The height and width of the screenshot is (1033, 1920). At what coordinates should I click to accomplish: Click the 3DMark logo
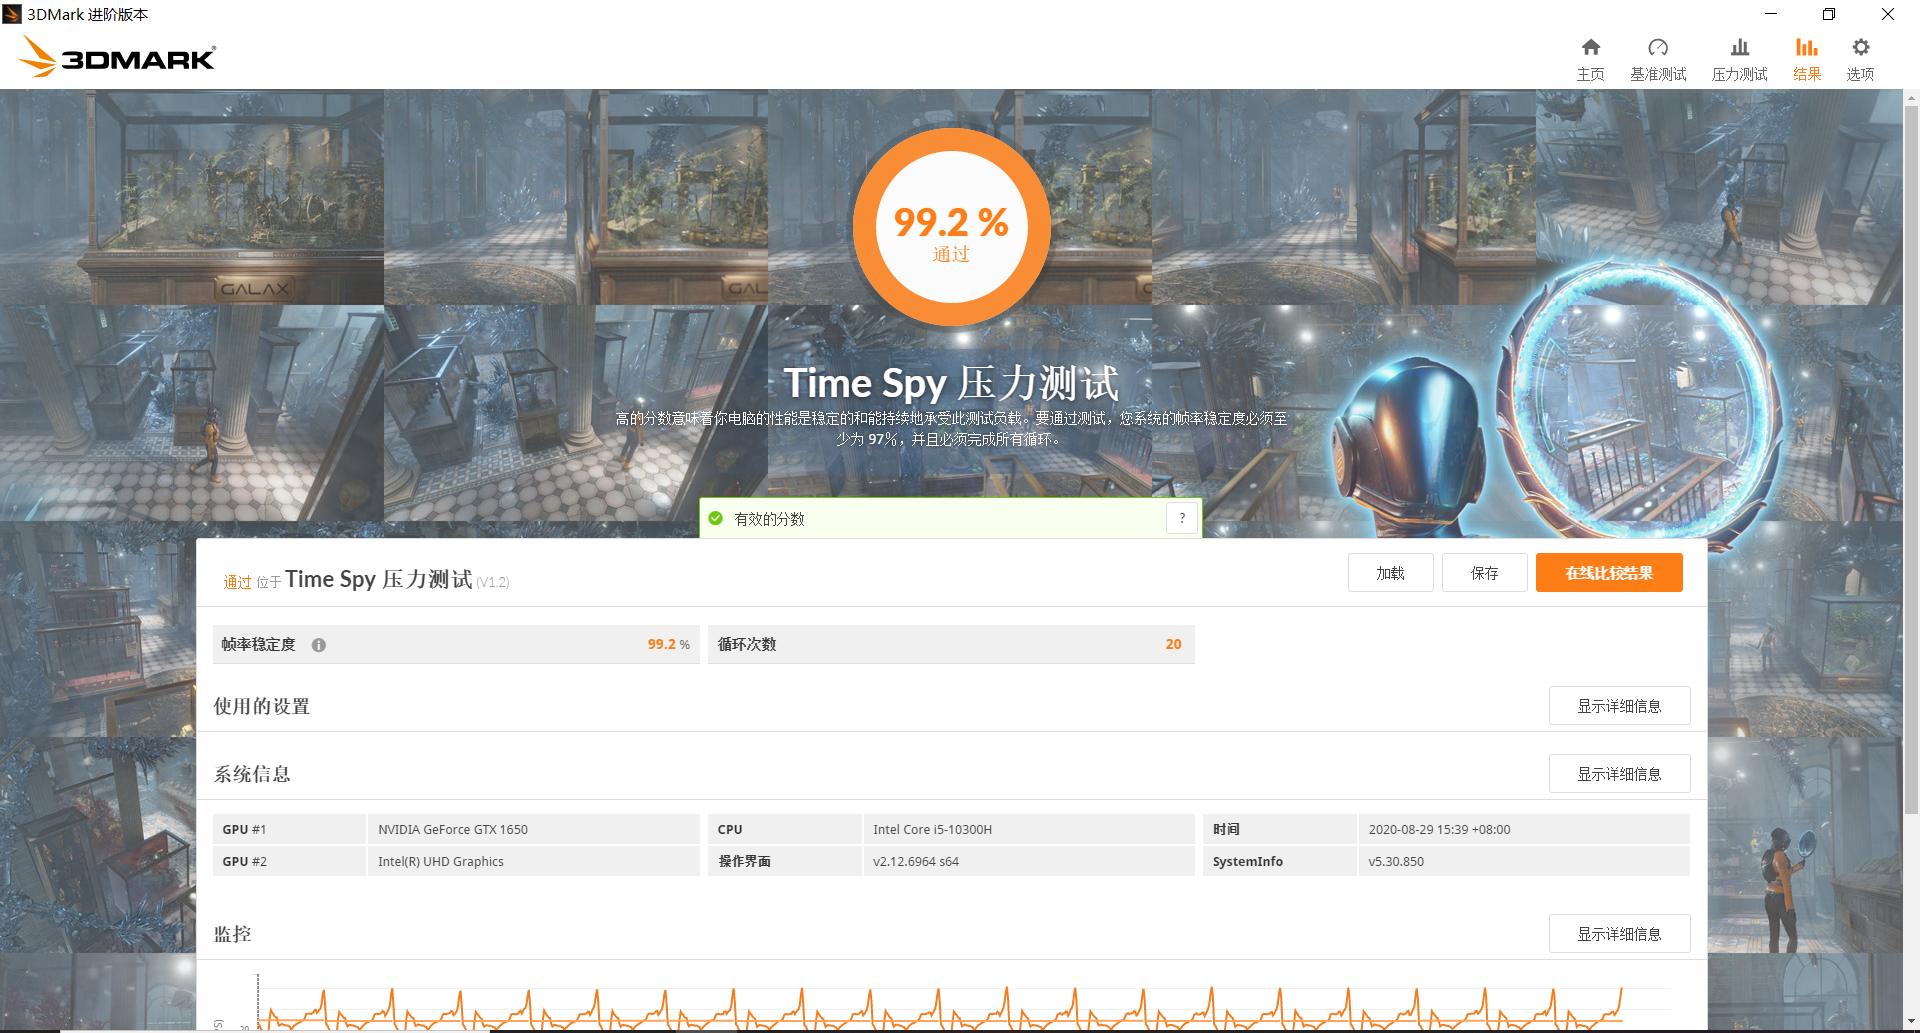pos(117,56)
